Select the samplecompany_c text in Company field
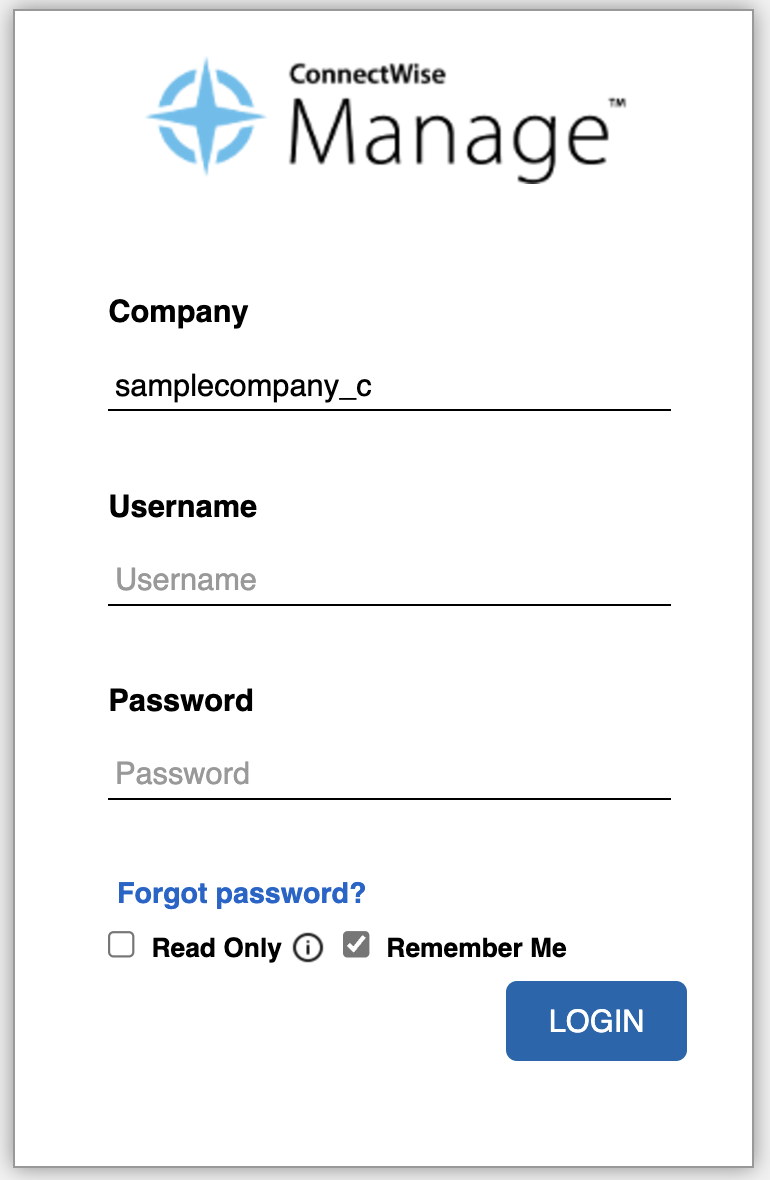This screenshot has height=1180, width=770. [245, 386]
